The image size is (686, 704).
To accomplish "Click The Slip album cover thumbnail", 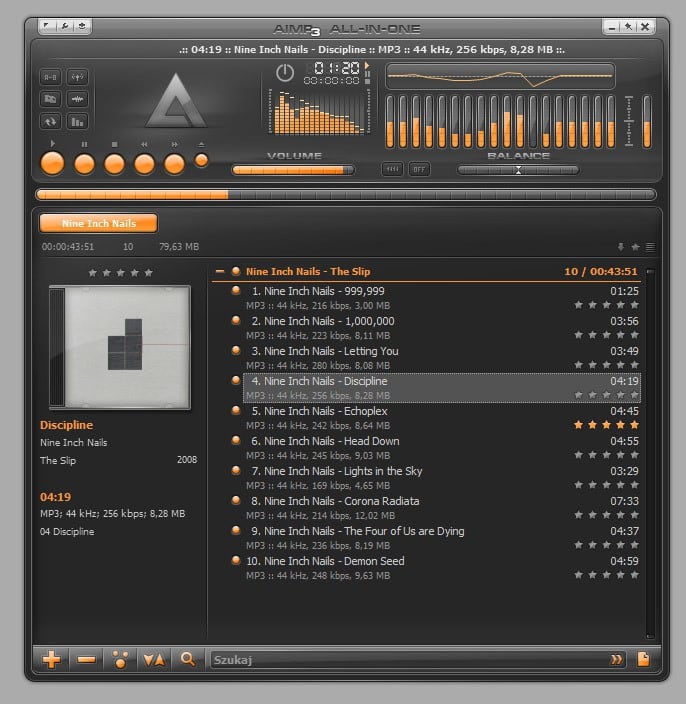I will point(120,347).
